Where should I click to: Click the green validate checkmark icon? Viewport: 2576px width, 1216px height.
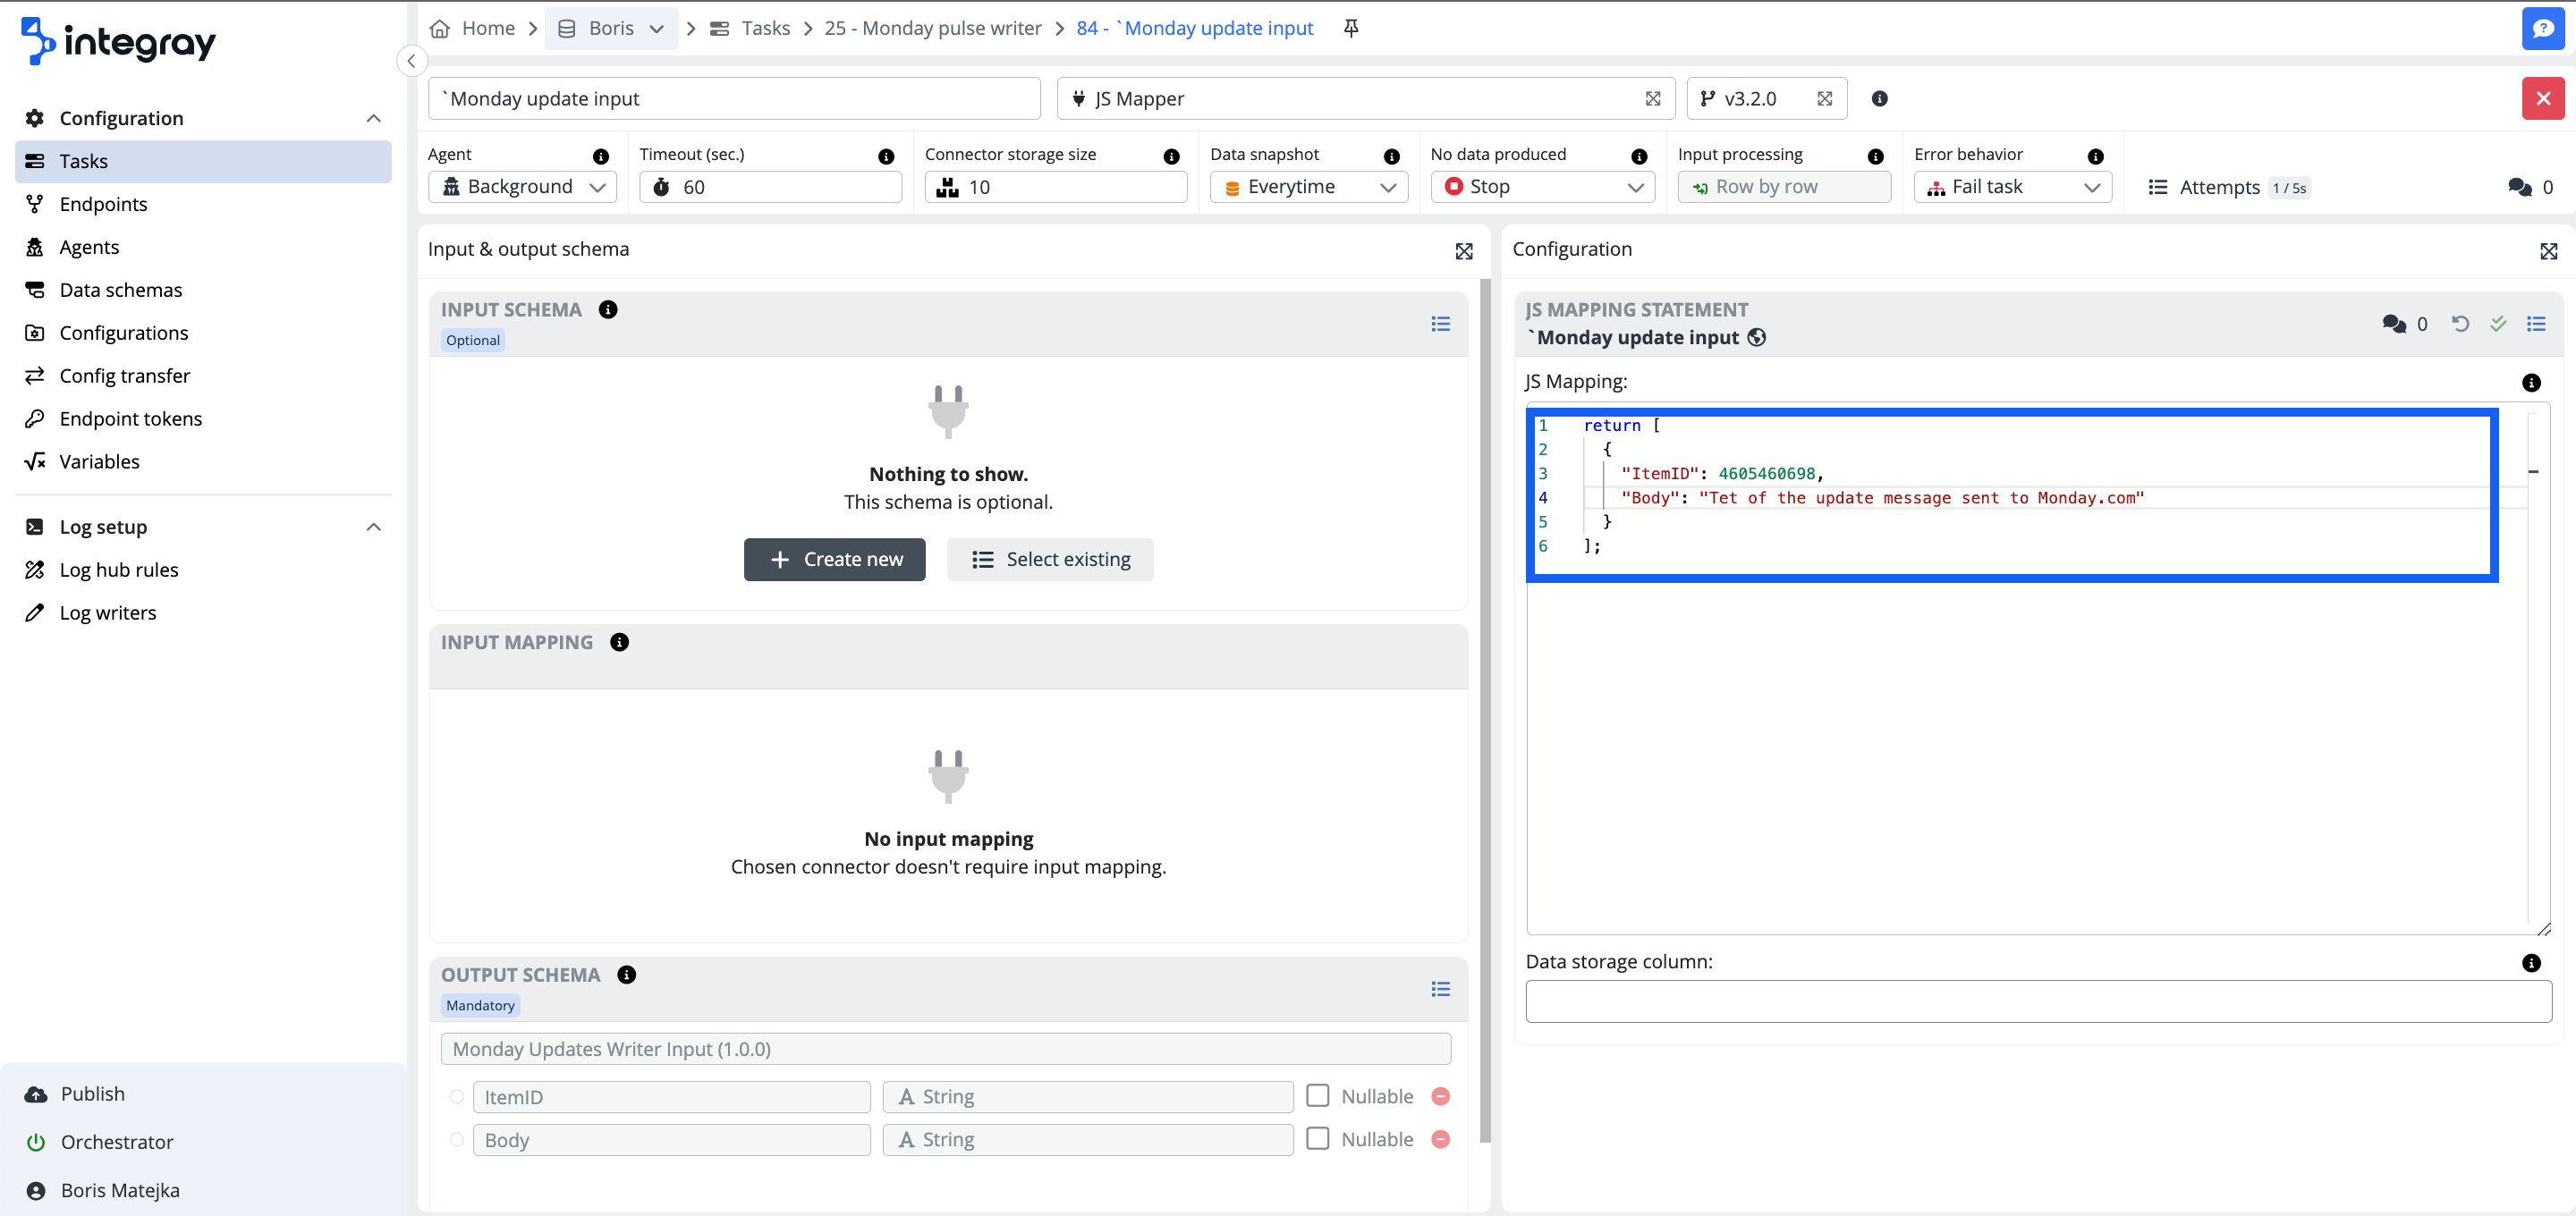(2498, 323)
